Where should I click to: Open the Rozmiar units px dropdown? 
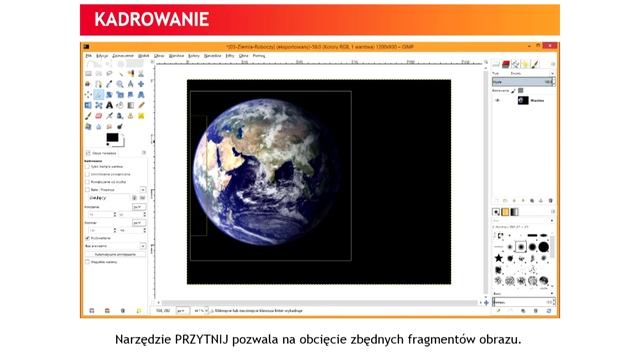[139, 223]
